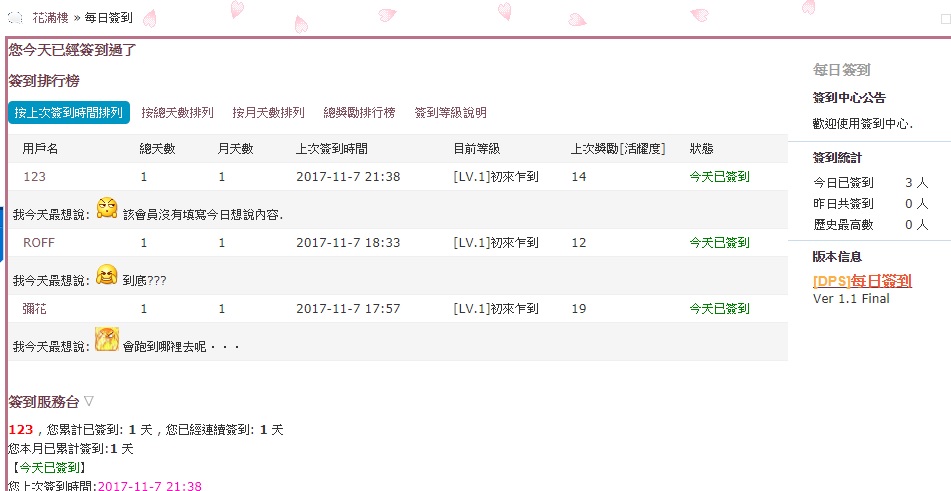This screenshot has height=491, width=951.
Task: Show the 總獎勵排行榜 tab
Action: [359, 113]
